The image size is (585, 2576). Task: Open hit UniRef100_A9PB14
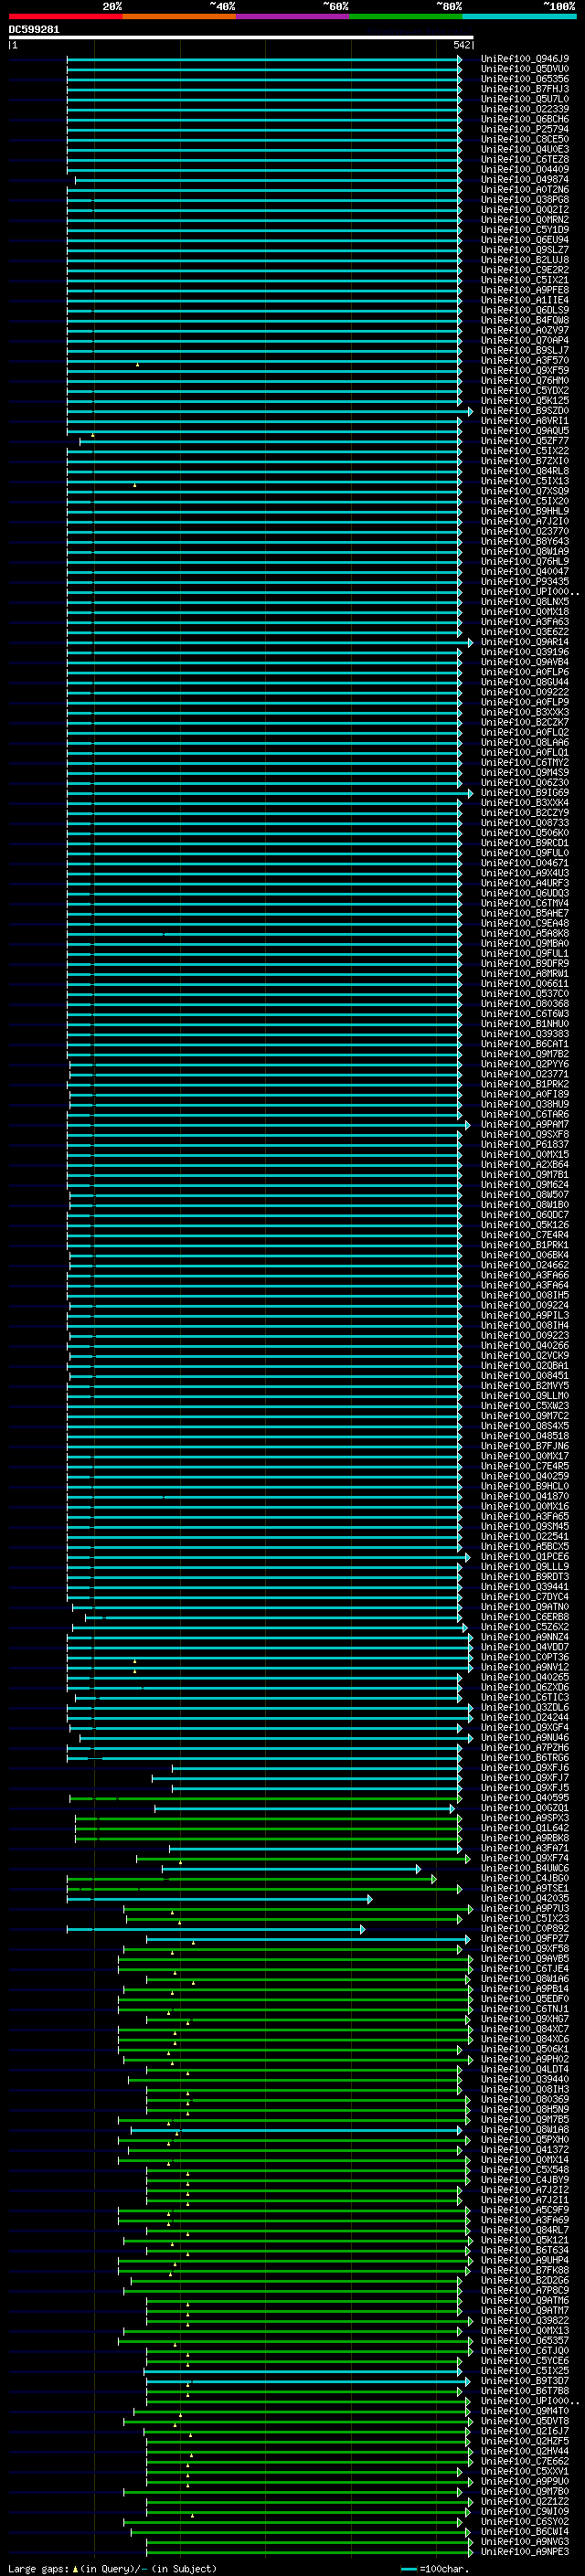(x=525, y=1989)
